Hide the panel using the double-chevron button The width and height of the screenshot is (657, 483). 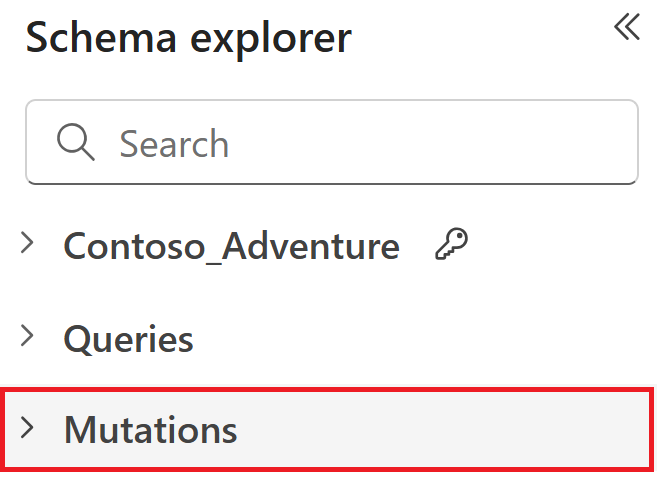click(627, 27)
